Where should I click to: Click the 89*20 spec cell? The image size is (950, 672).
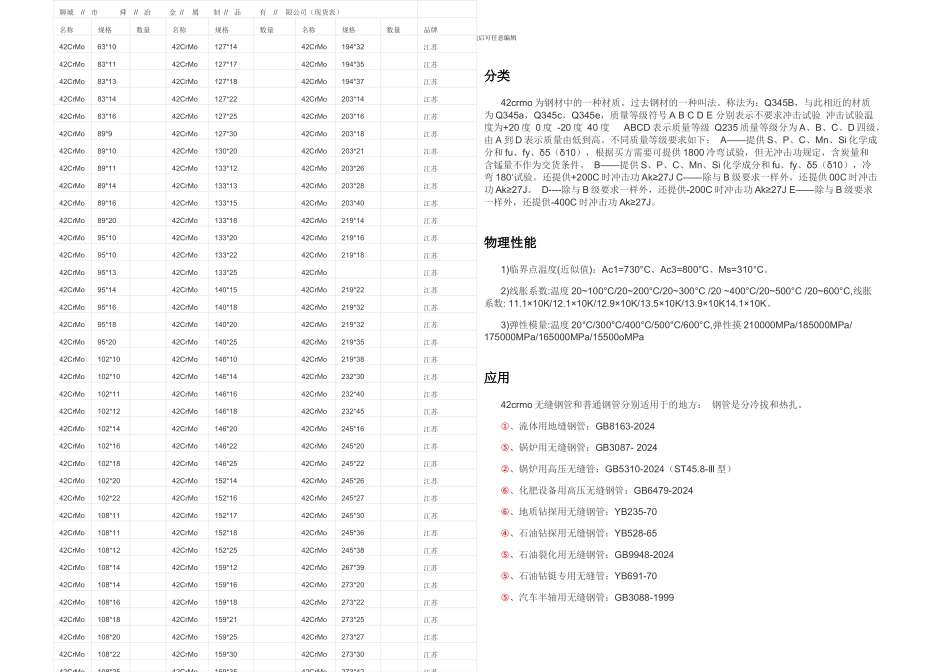107,221
